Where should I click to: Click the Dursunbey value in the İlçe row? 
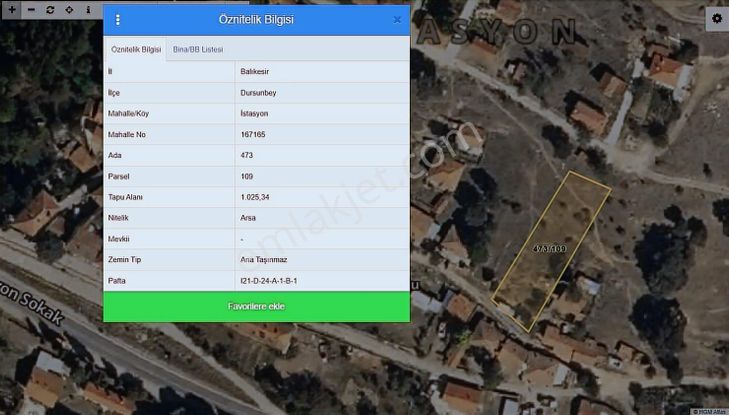point(257,92)
